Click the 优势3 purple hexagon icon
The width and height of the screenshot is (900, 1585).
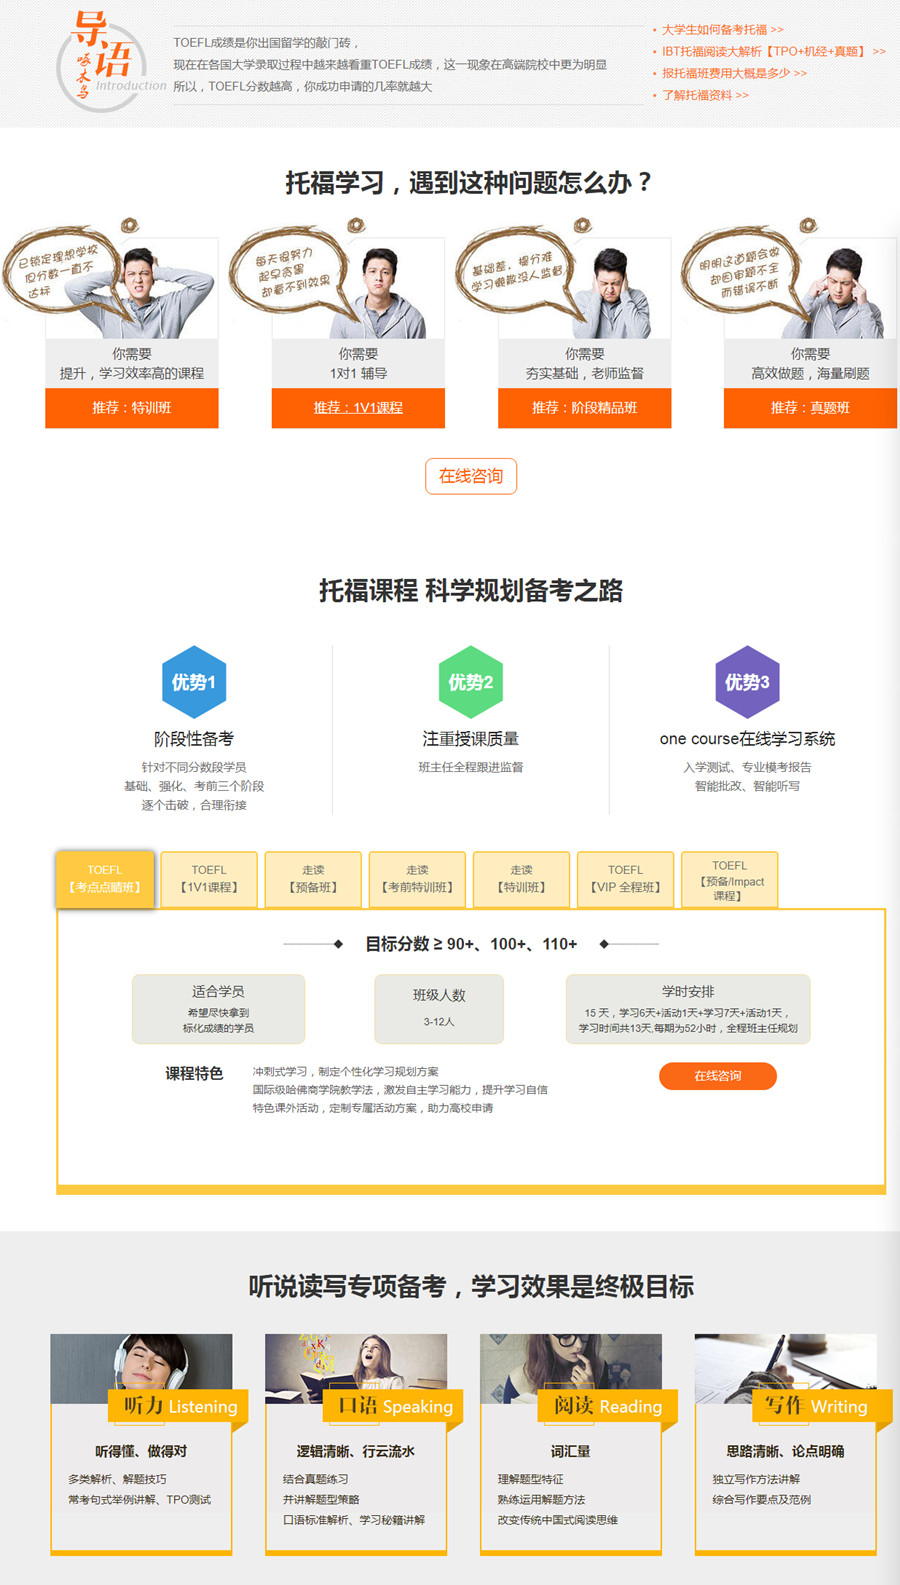(747, 682)
